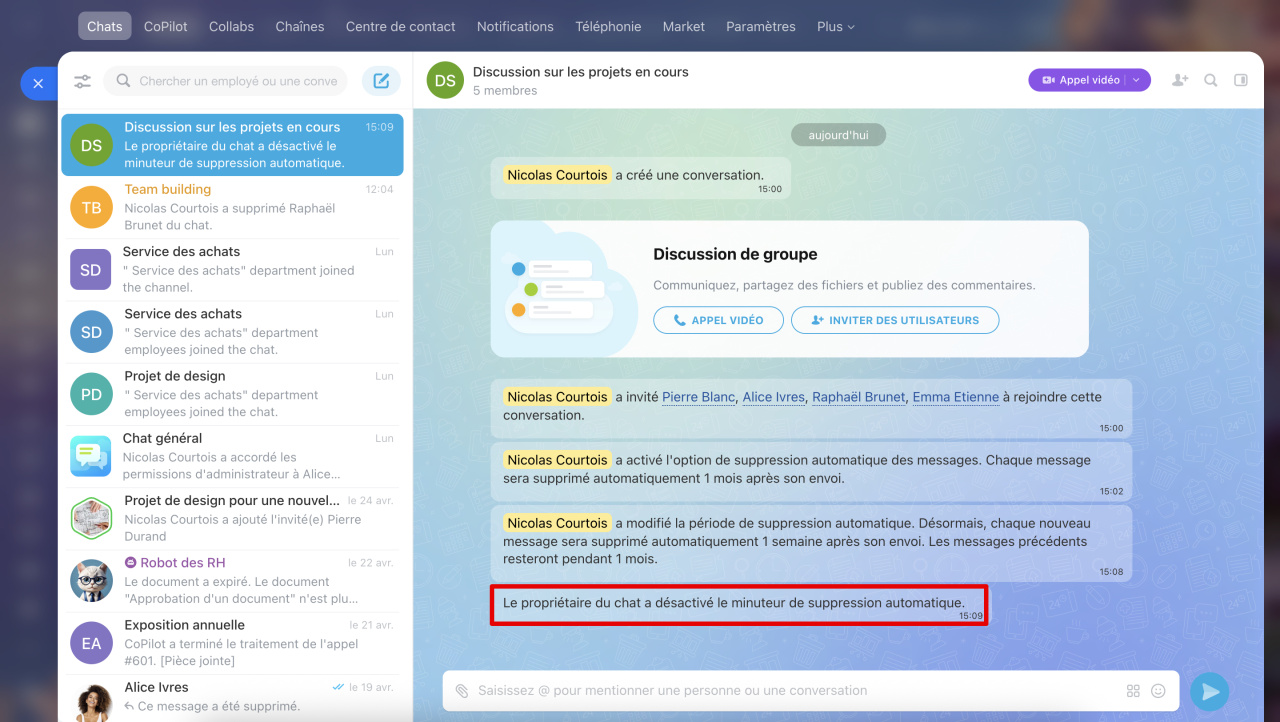
Task: Expand the Appel vidéo dropdown arrow
Action: coord(1137,80)
